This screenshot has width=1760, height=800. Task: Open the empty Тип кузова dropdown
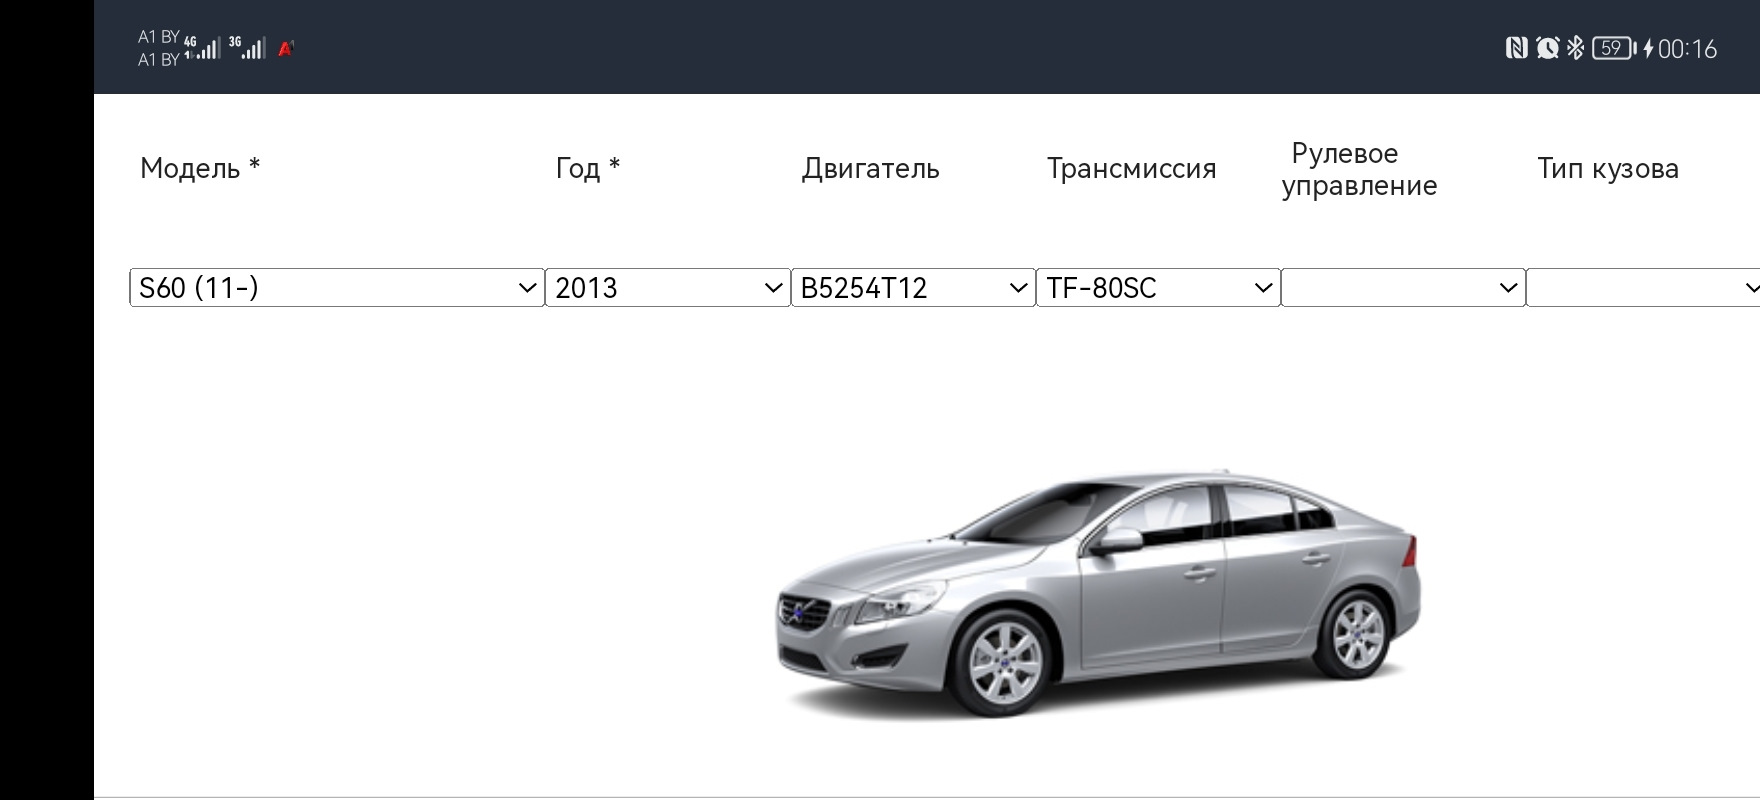point(1643,288)
